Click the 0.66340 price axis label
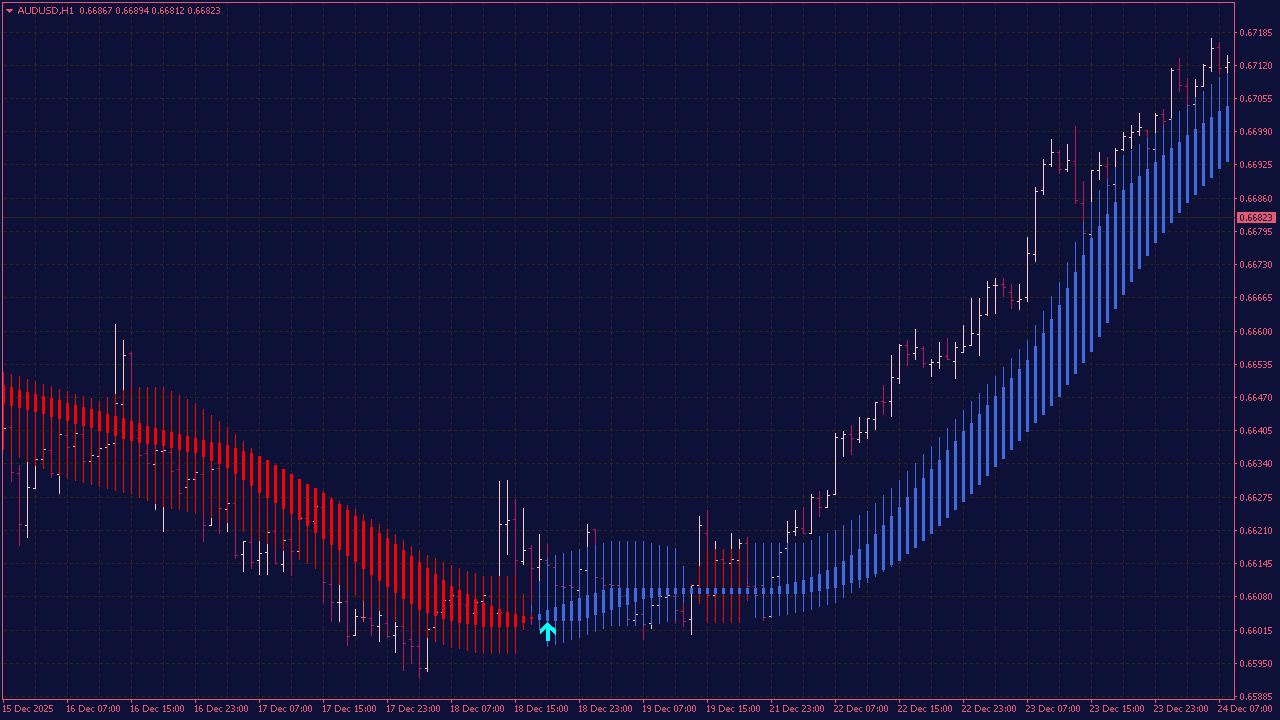 (x=1255, y=464)
